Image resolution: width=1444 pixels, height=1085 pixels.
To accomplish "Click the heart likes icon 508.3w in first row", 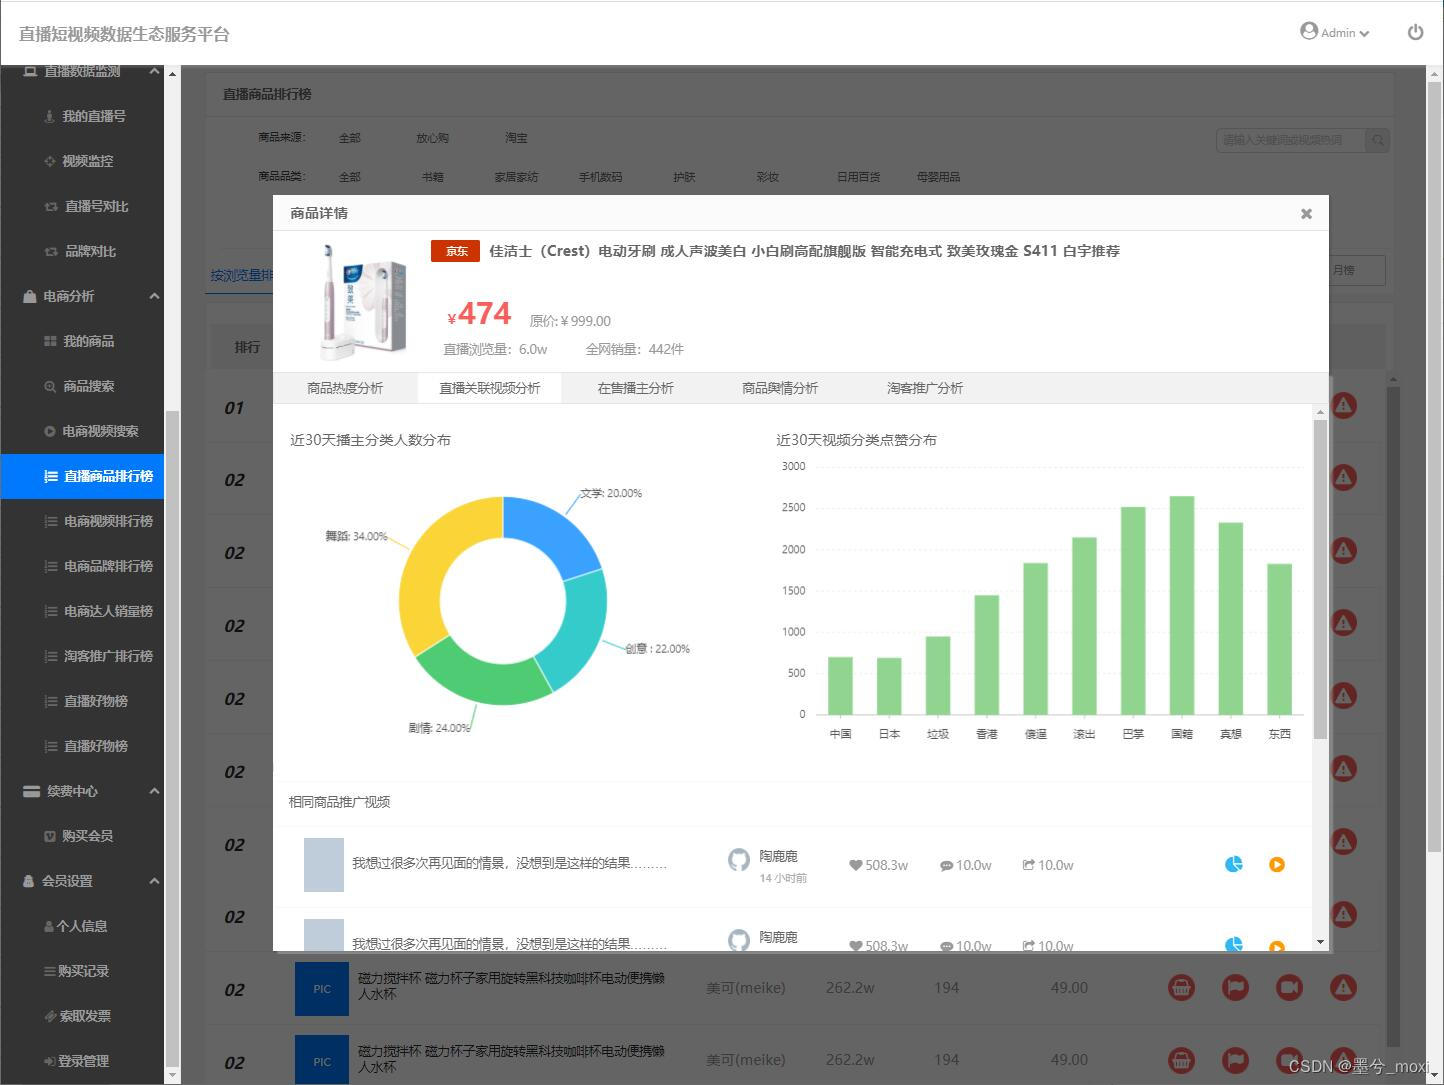I will [x=856, y=866].
